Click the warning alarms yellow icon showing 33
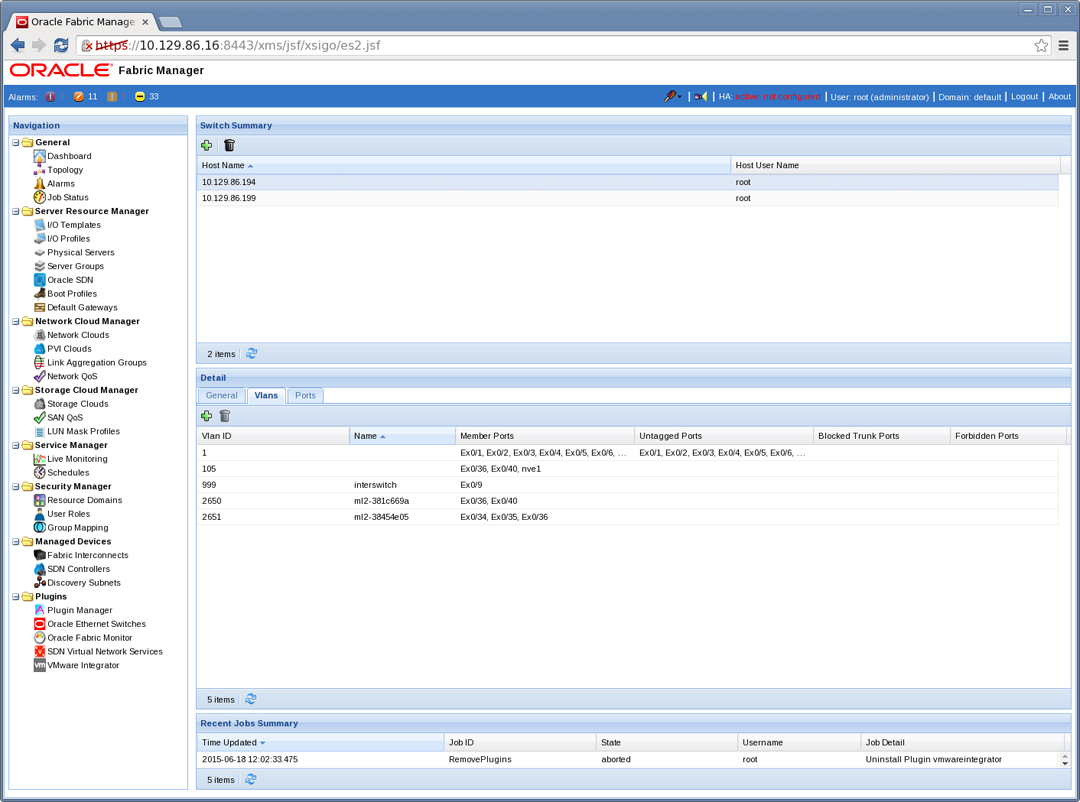 pyautogui.click(x=140, y=96)
